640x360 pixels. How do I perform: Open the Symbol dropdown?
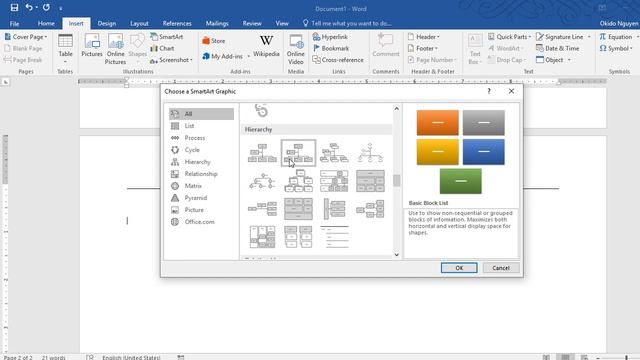[616, 48]
